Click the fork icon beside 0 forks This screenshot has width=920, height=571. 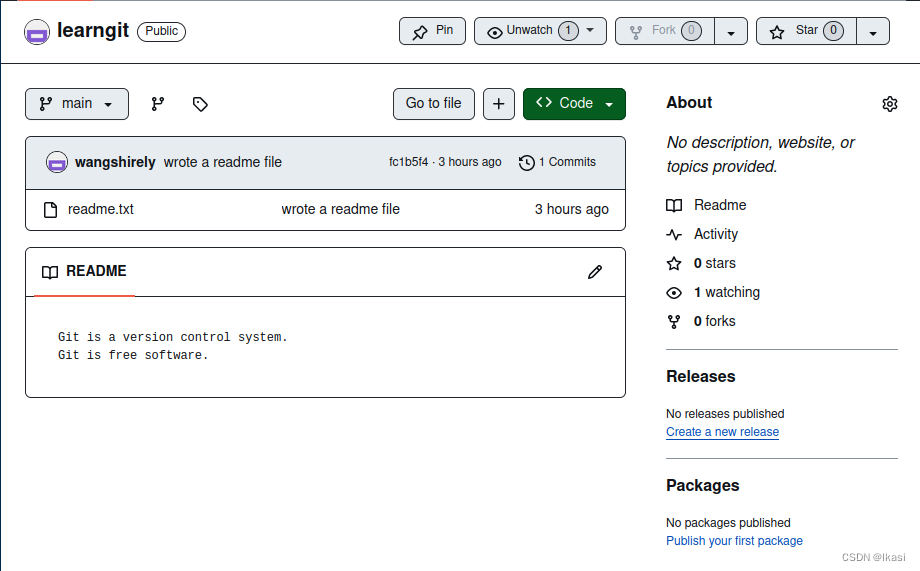click(x=674, y=322)
